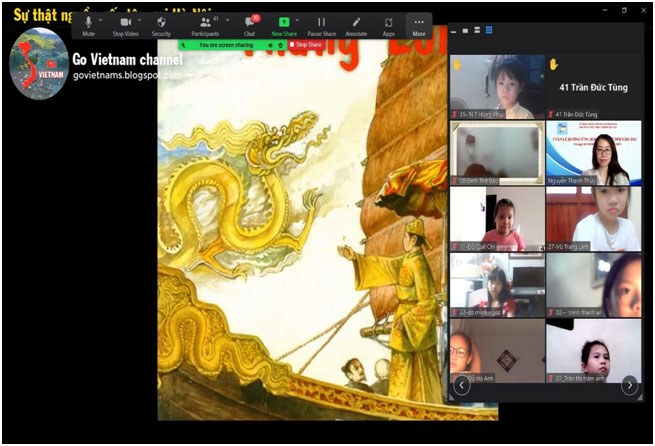
Task: Select video tile of 27-Vũ Trang Linh
Action: tap(594, 219)
